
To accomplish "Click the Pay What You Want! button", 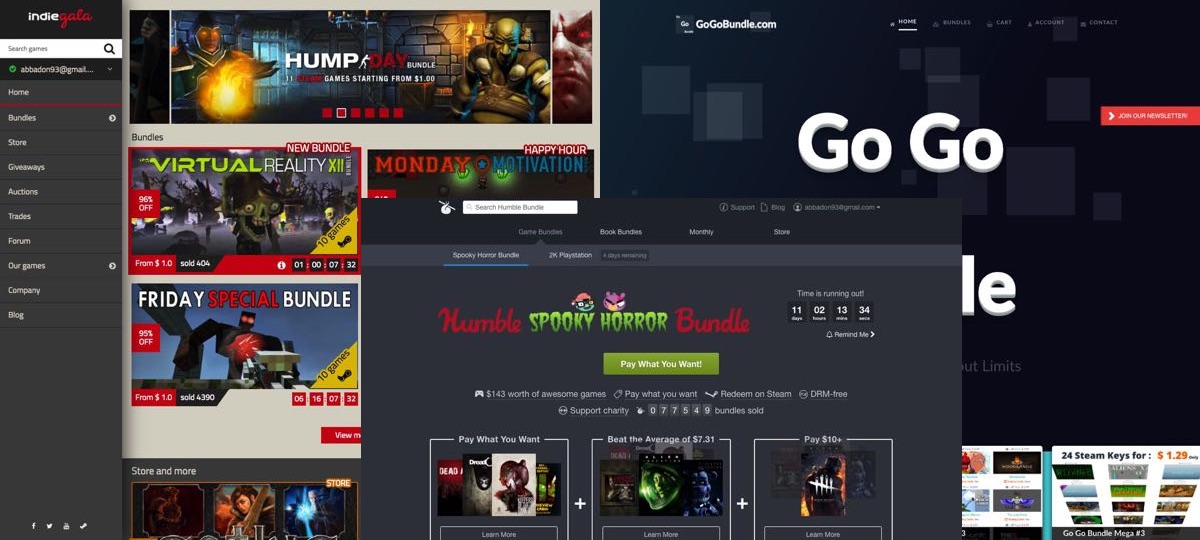I will (661, 364).
